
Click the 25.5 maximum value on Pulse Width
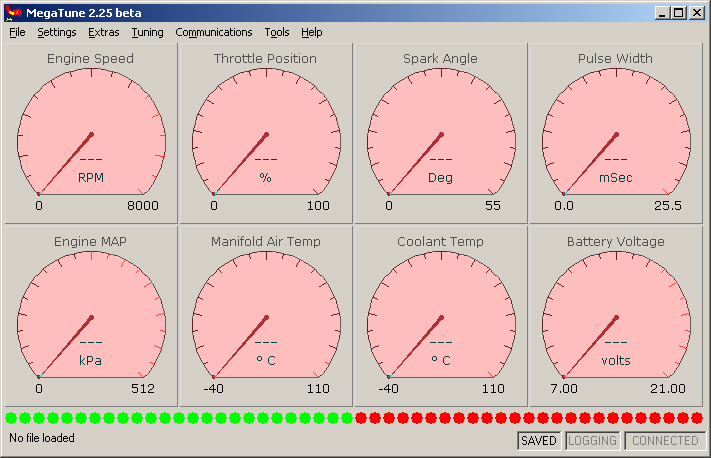(668, 206)
